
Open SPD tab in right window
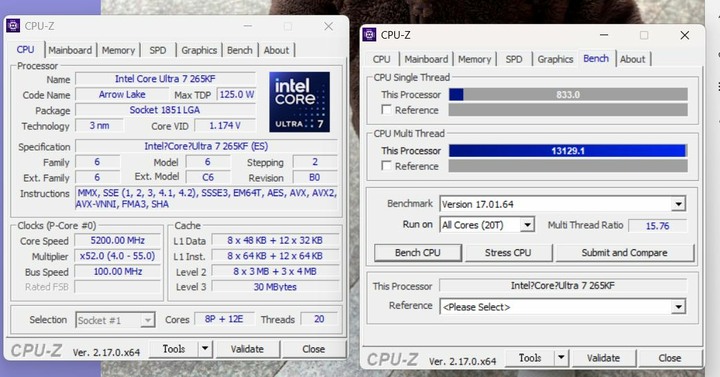click(x=514, y=59)
